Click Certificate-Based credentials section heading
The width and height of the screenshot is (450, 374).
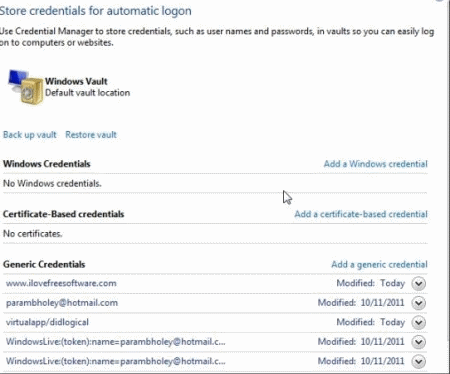63,214
